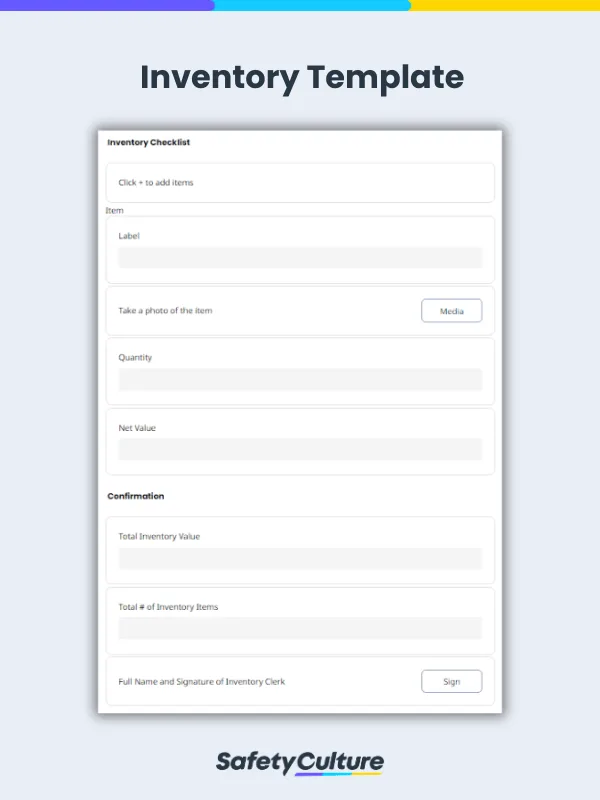Viewport: 600px width, 800px height.
Task: Click the blue bar at the top
Action: 312,5
